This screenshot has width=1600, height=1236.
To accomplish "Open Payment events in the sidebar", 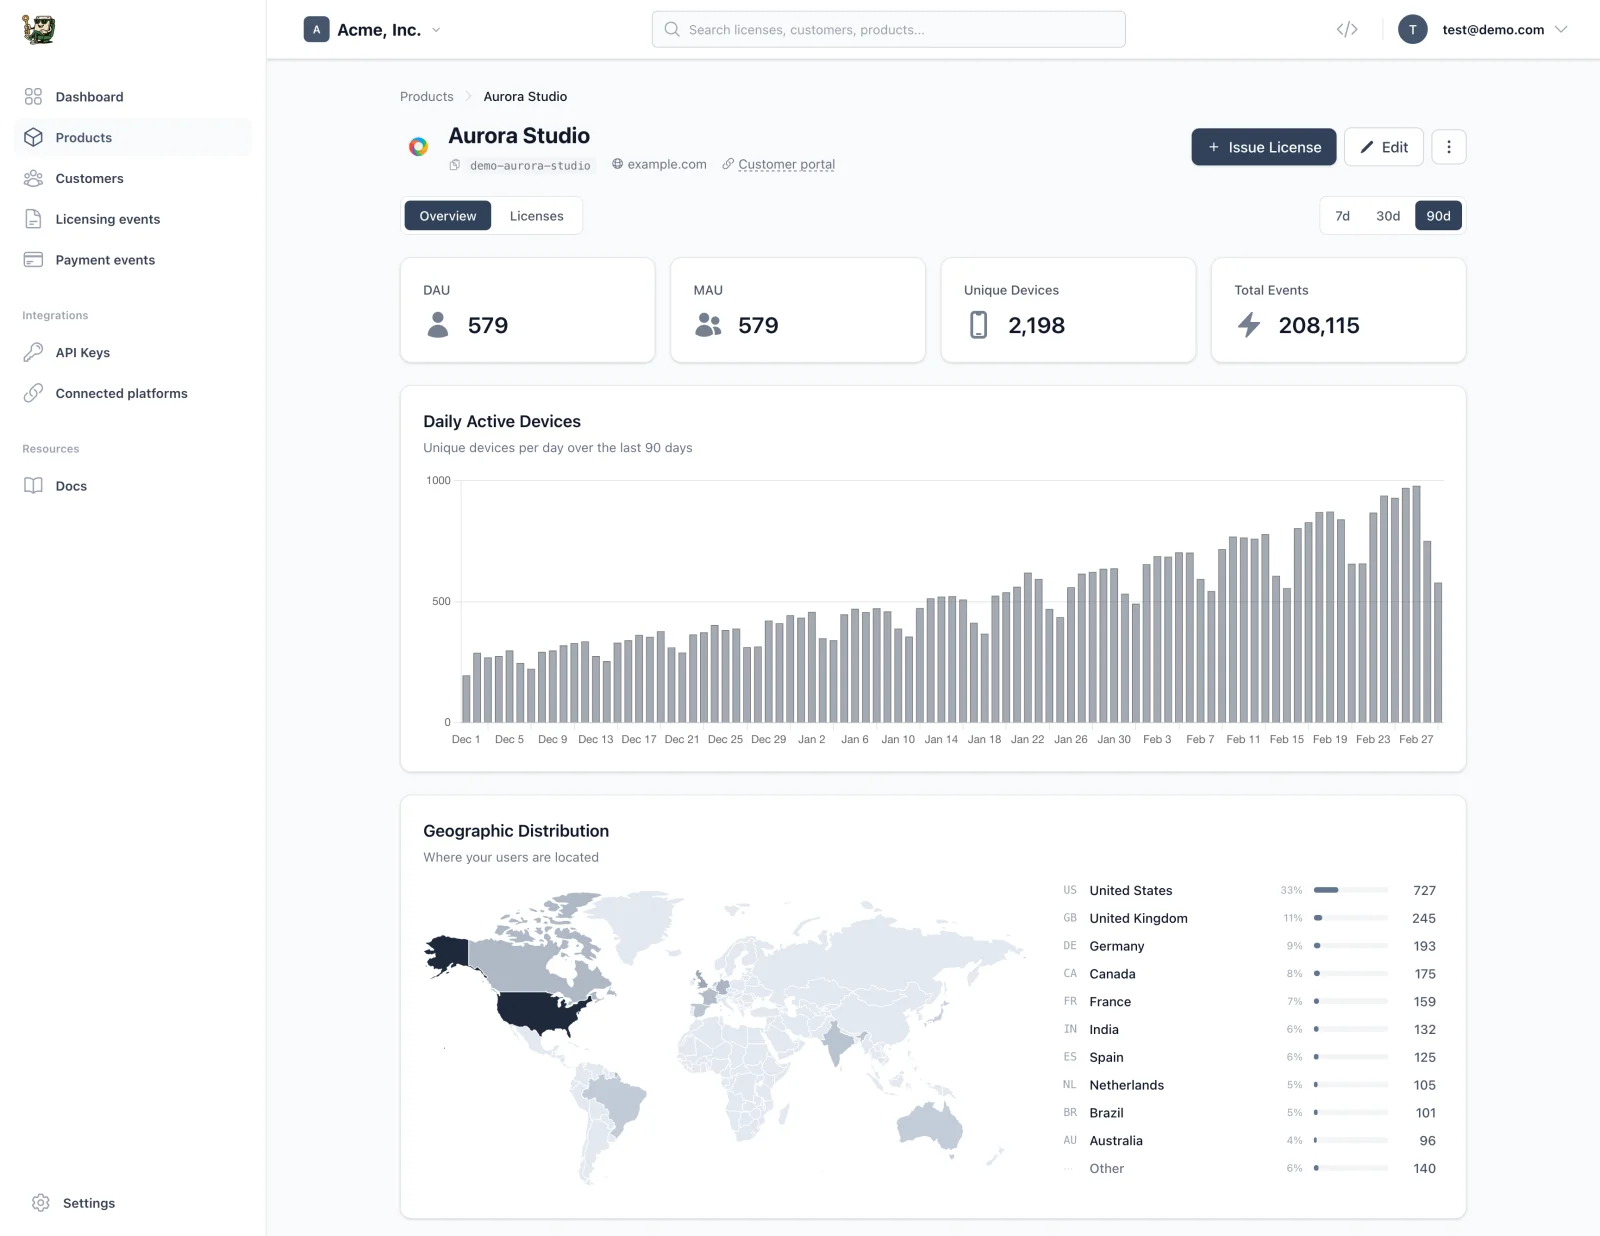I will point(104,259).
